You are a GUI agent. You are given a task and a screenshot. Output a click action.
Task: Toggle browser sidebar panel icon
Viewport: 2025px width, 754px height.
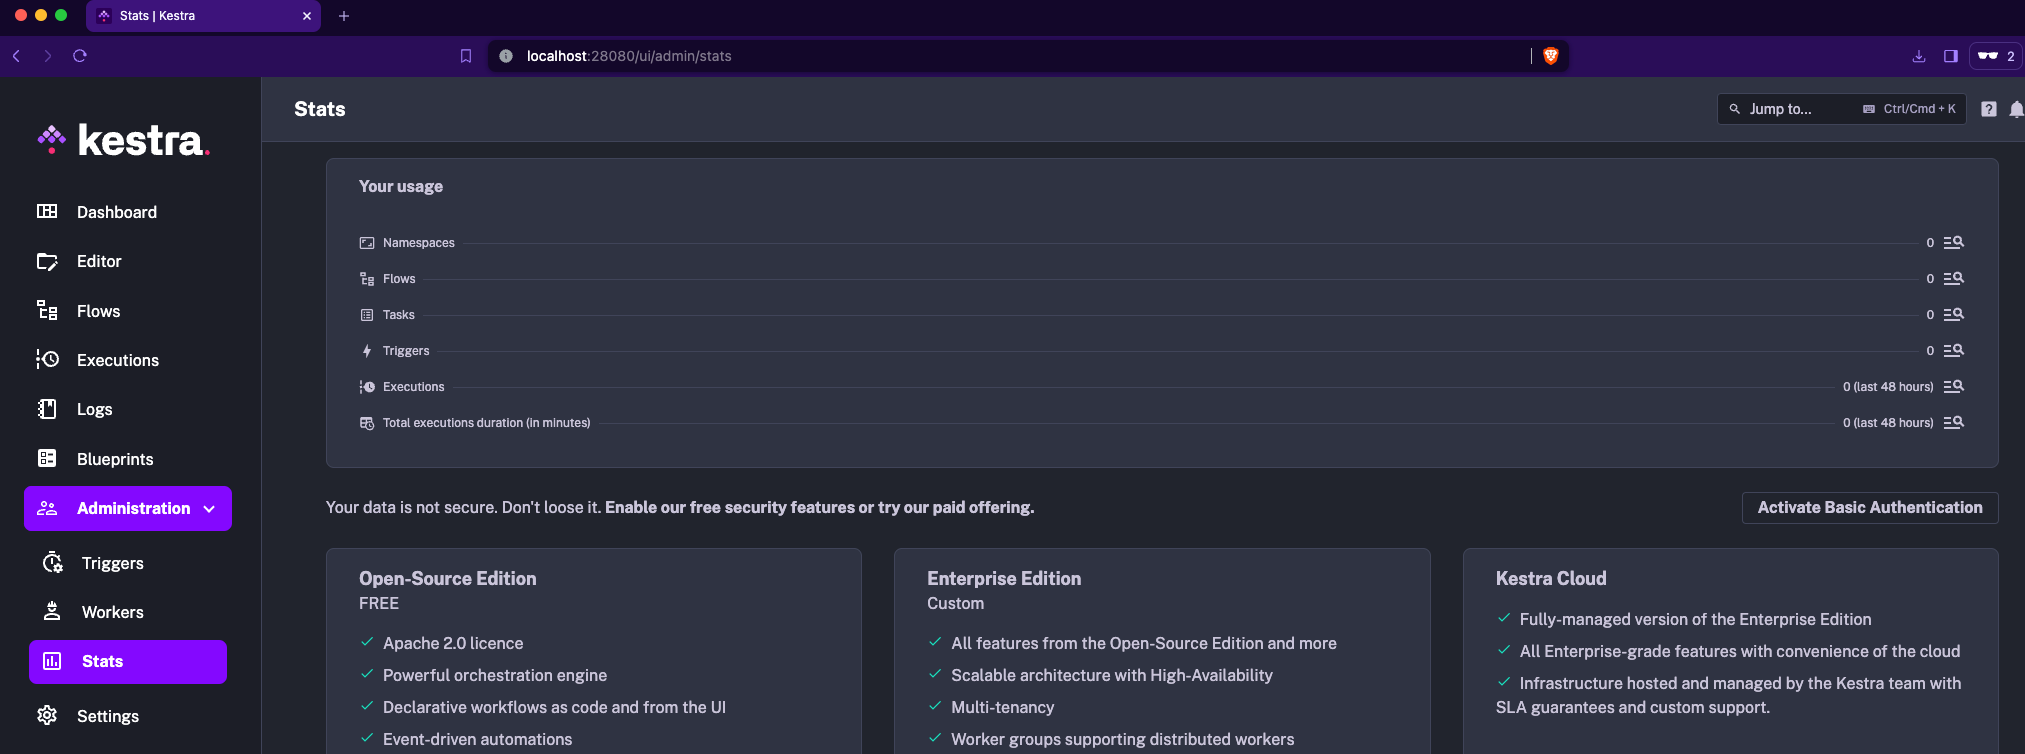(1950, 56)
